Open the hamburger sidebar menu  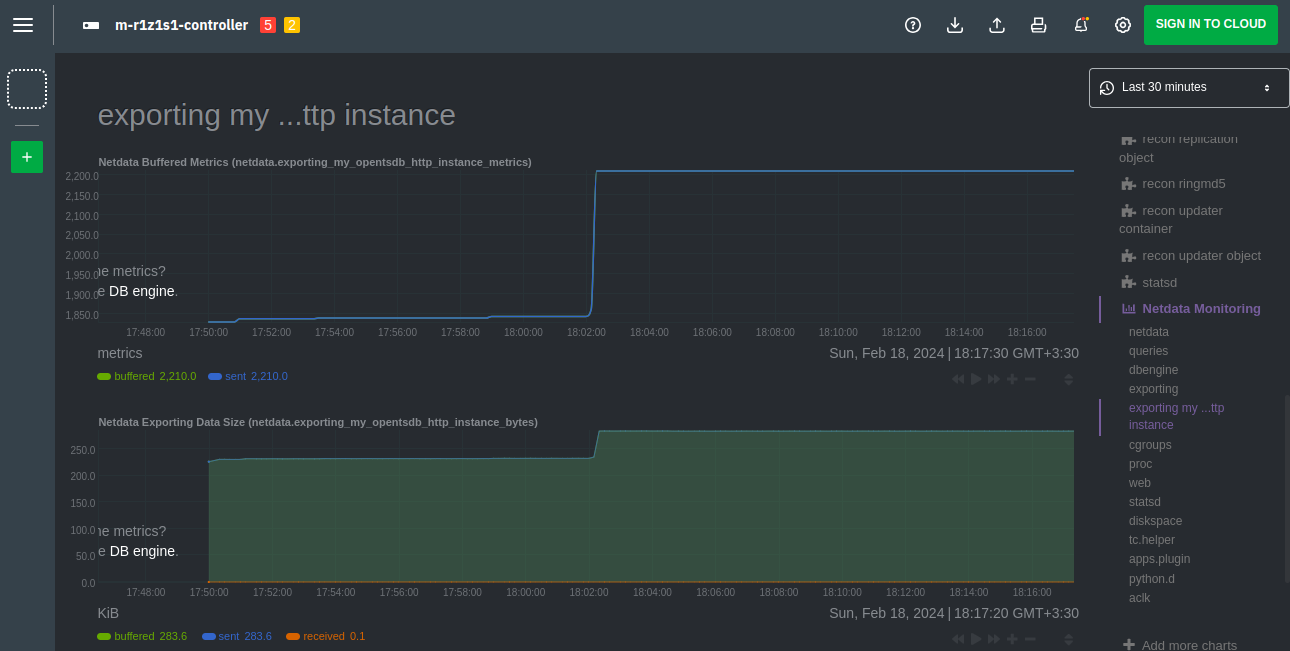click(23, 25)
